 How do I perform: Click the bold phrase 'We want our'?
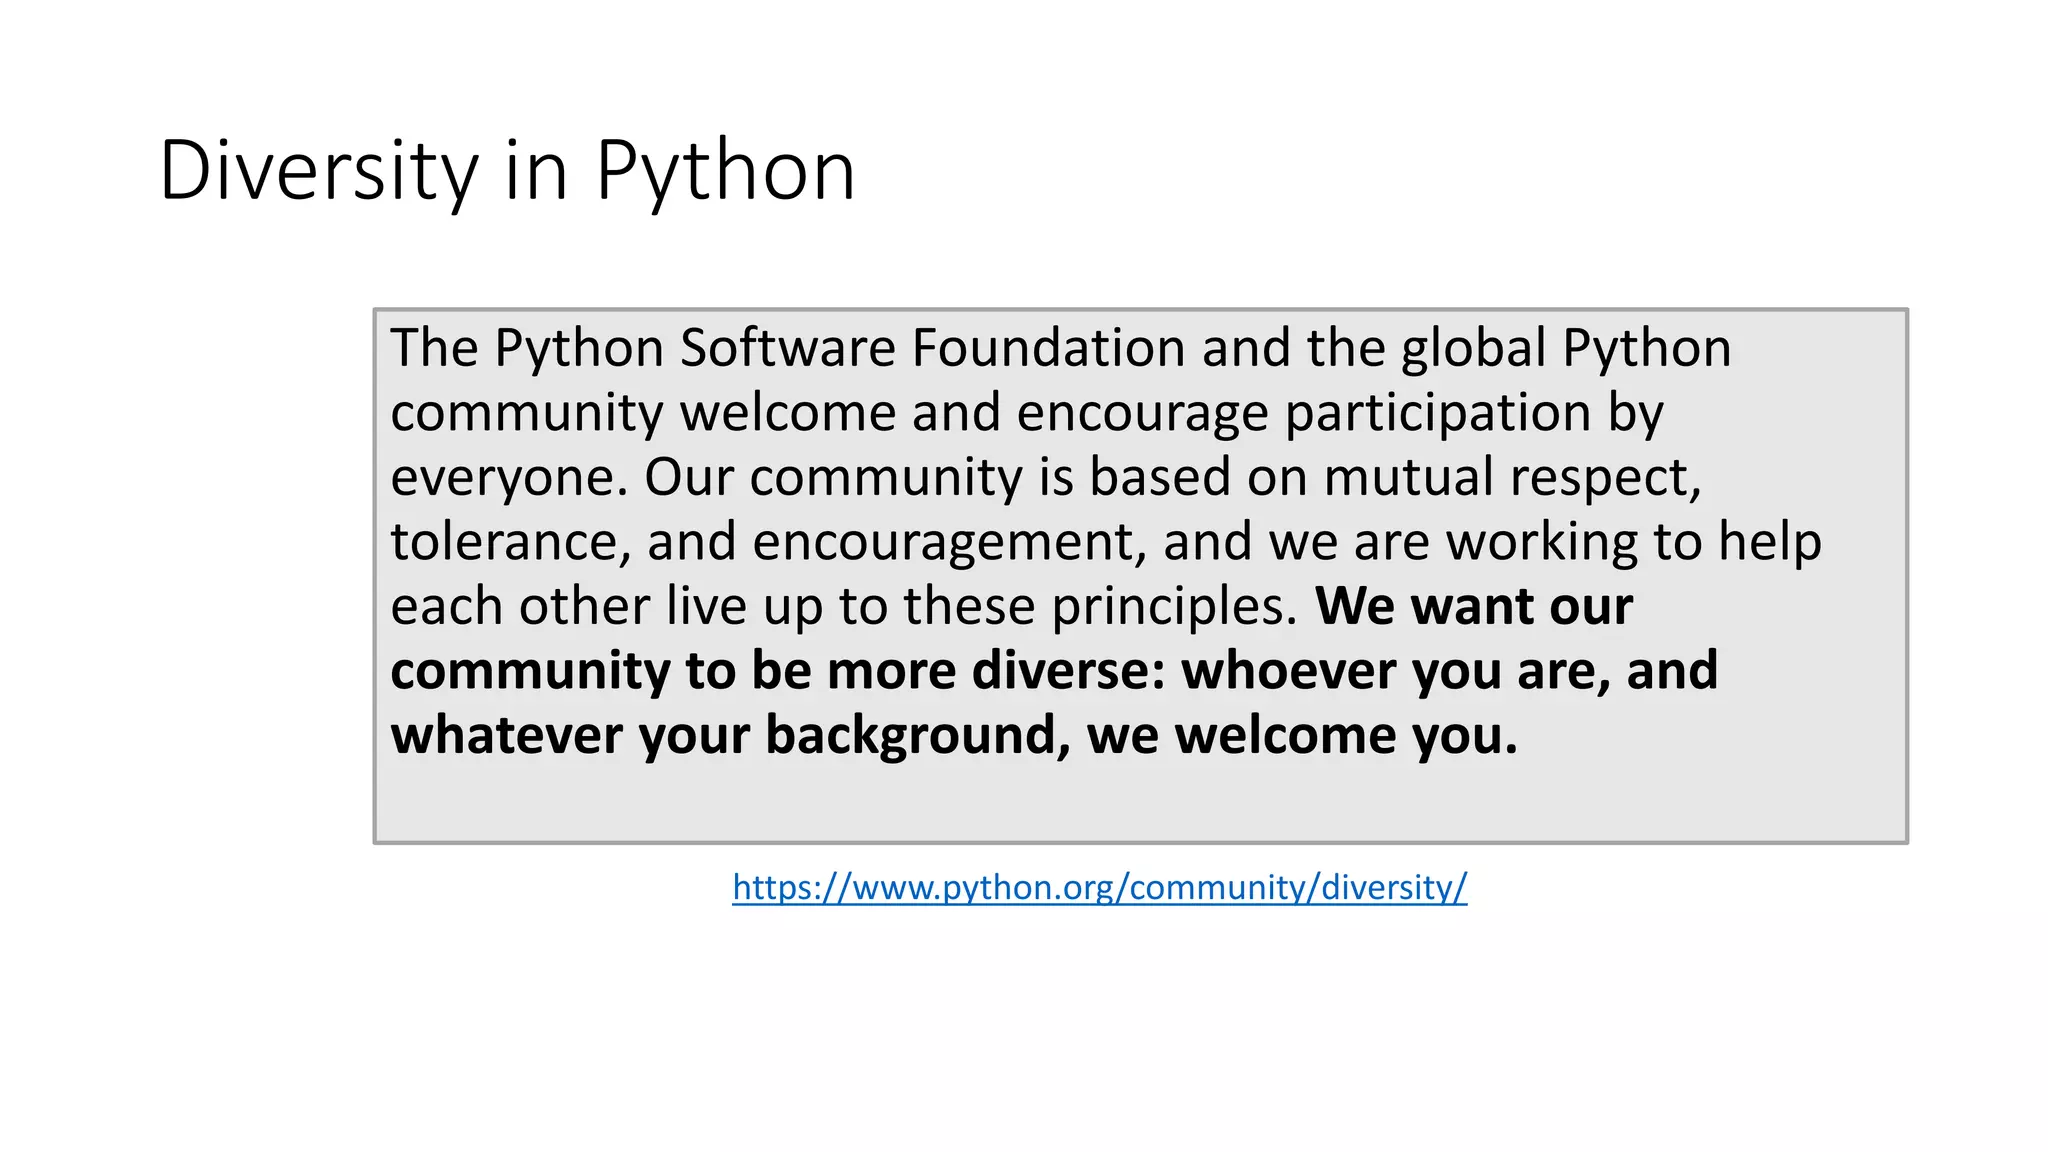[x=1473, y=606]
